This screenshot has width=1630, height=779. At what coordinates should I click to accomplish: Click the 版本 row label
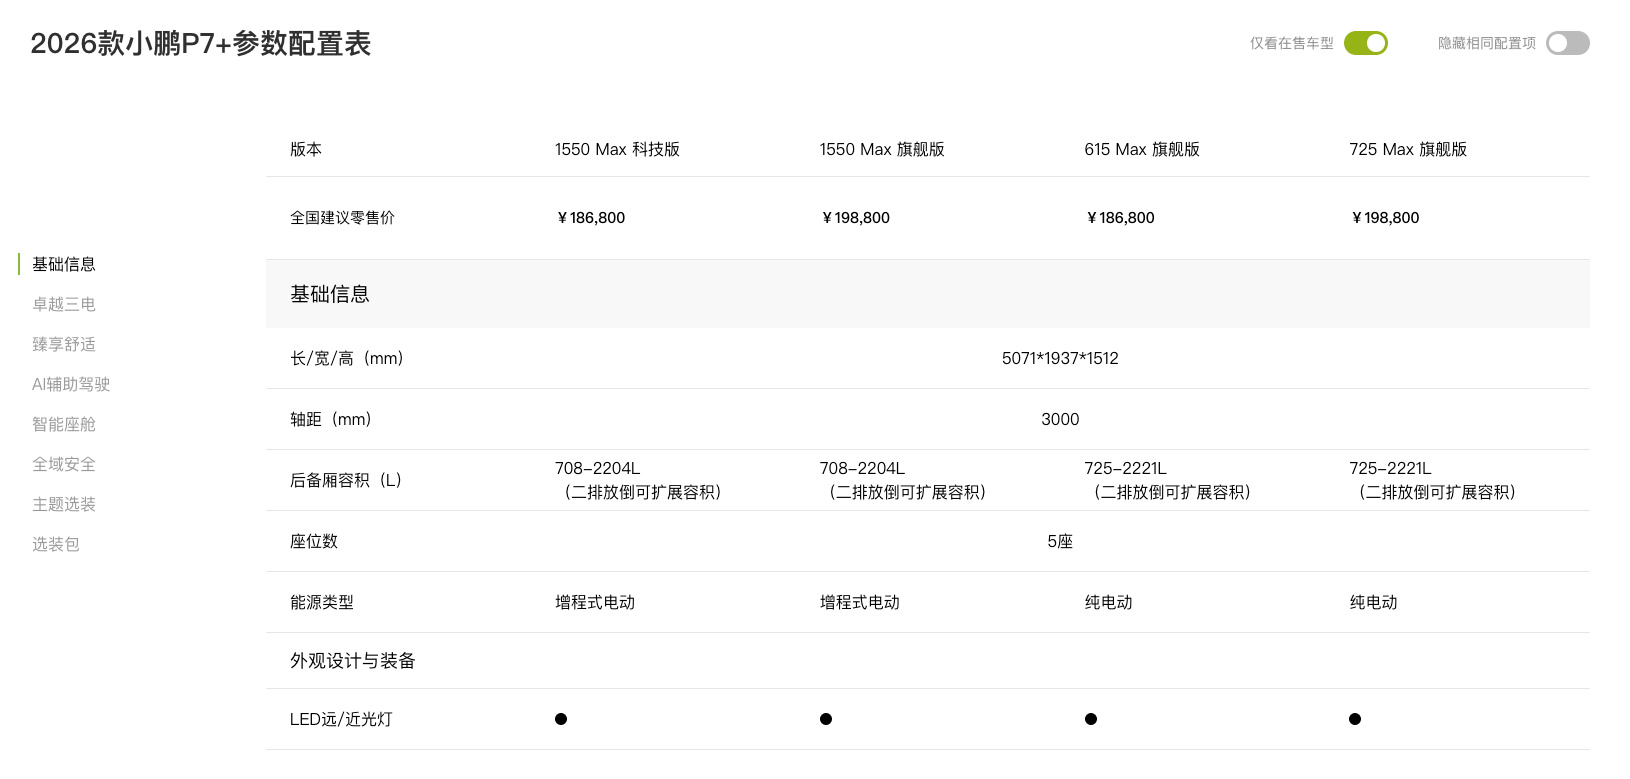(x=306, y=149)
